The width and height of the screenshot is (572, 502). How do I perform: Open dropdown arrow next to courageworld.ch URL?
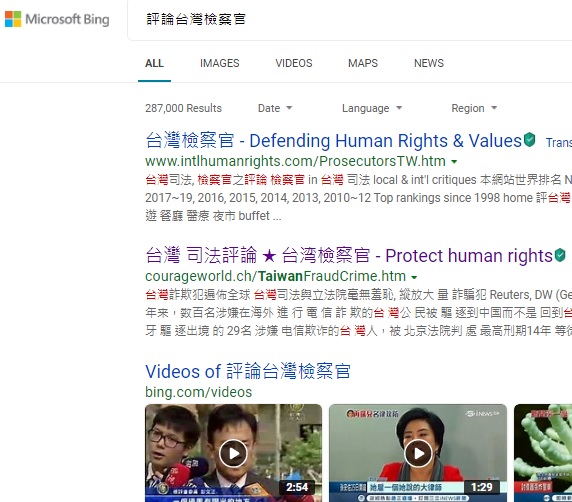pos(414,277)
